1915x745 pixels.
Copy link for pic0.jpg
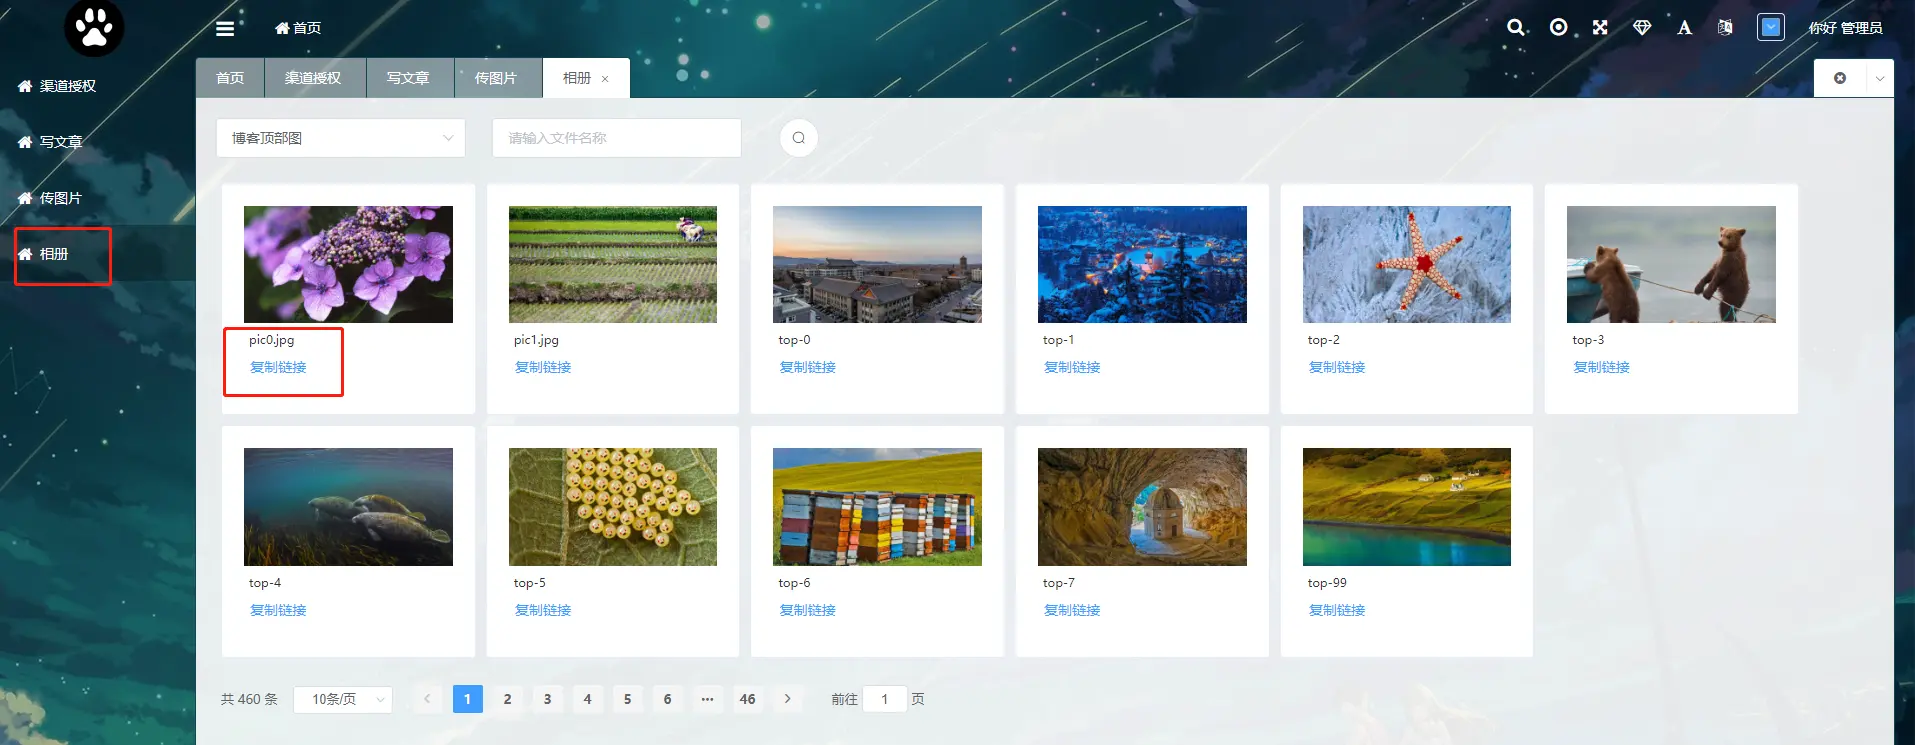[x=278, y=367]
